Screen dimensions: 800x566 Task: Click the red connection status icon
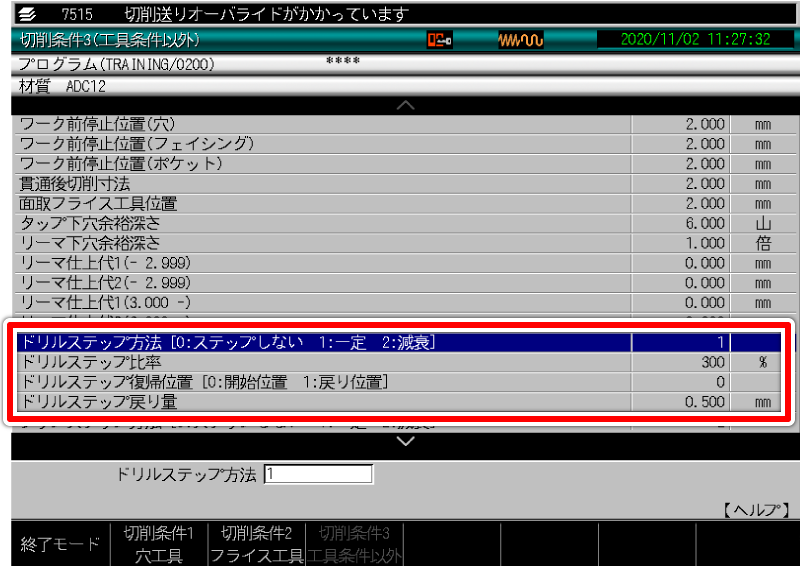(439, 40)
